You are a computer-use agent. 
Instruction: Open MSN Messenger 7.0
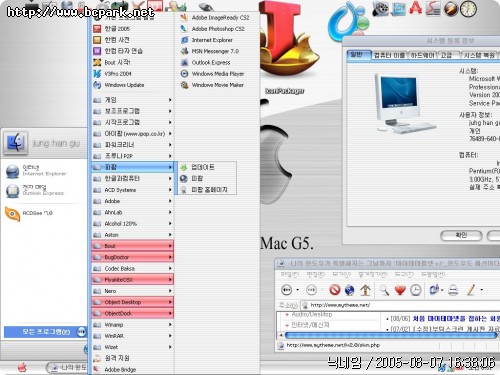pyautogui.click(x=210, y=51)
